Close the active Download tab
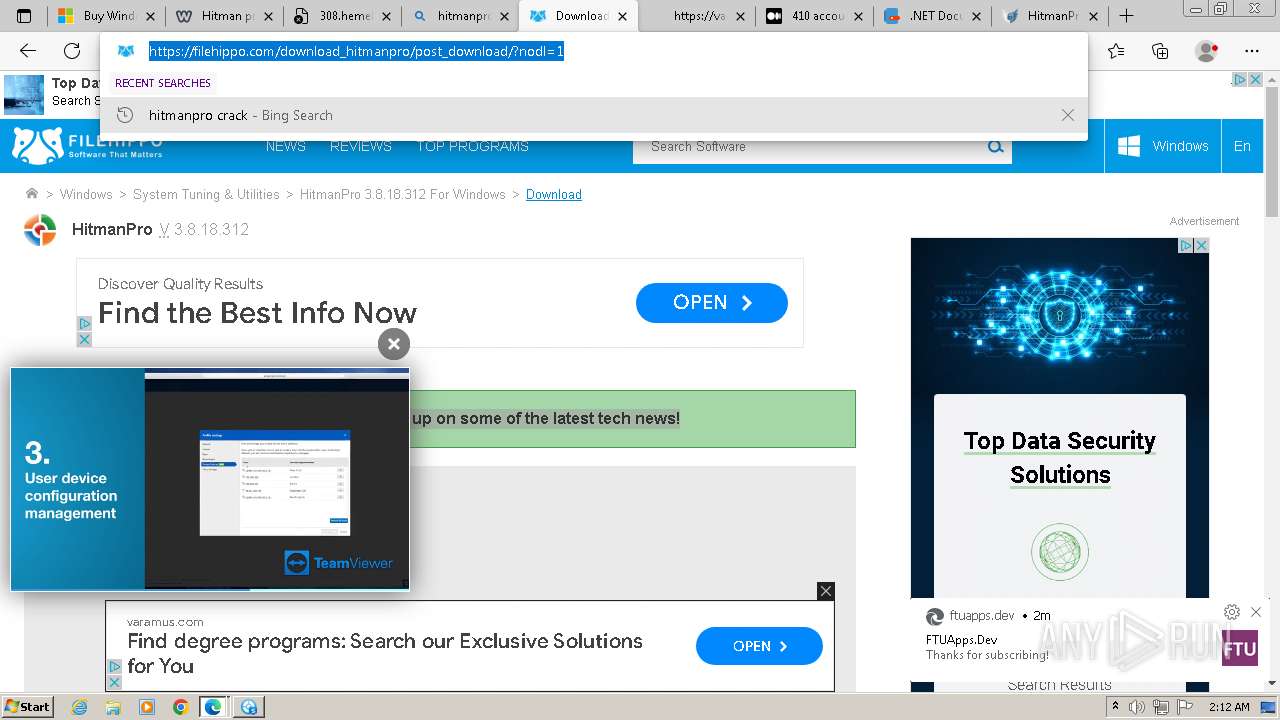1280x720 pixels. click(623, 16)
